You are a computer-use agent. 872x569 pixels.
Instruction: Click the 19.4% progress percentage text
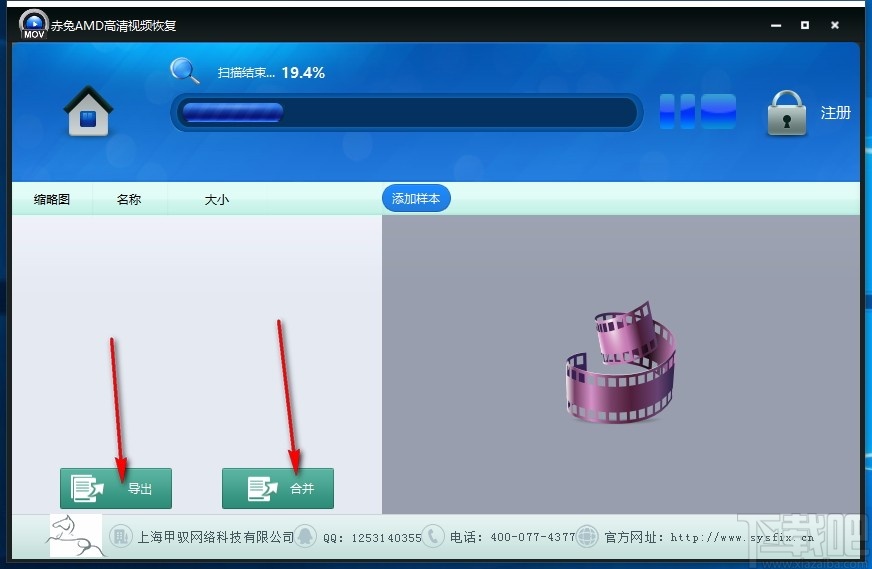303,73
